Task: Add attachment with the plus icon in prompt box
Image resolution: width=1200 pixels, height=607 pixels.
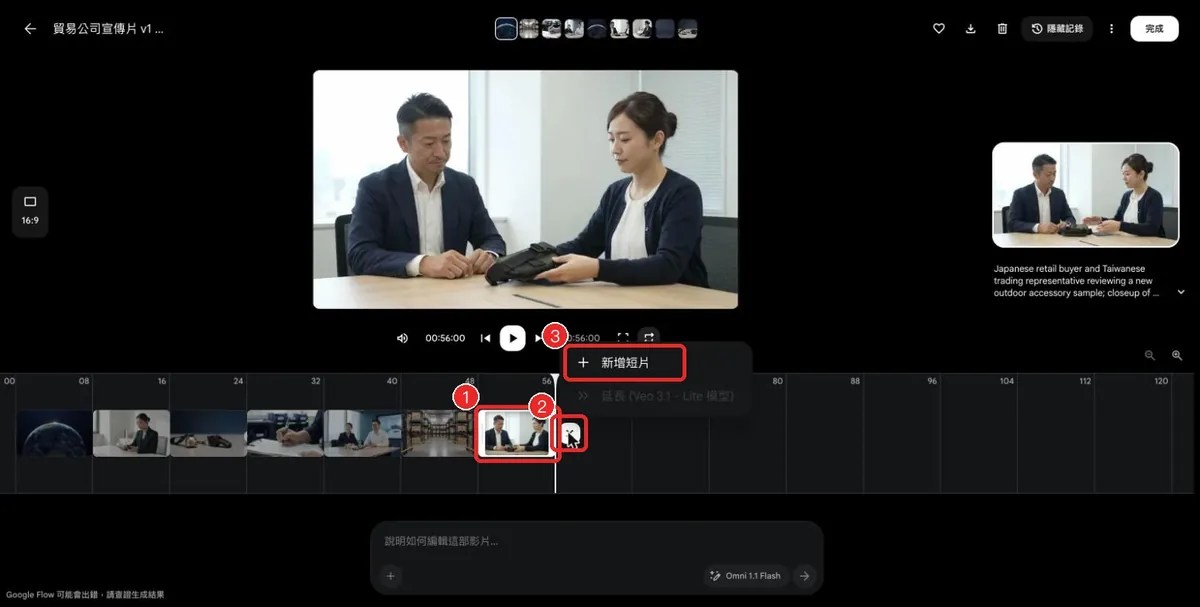Action: coord(391,575)
